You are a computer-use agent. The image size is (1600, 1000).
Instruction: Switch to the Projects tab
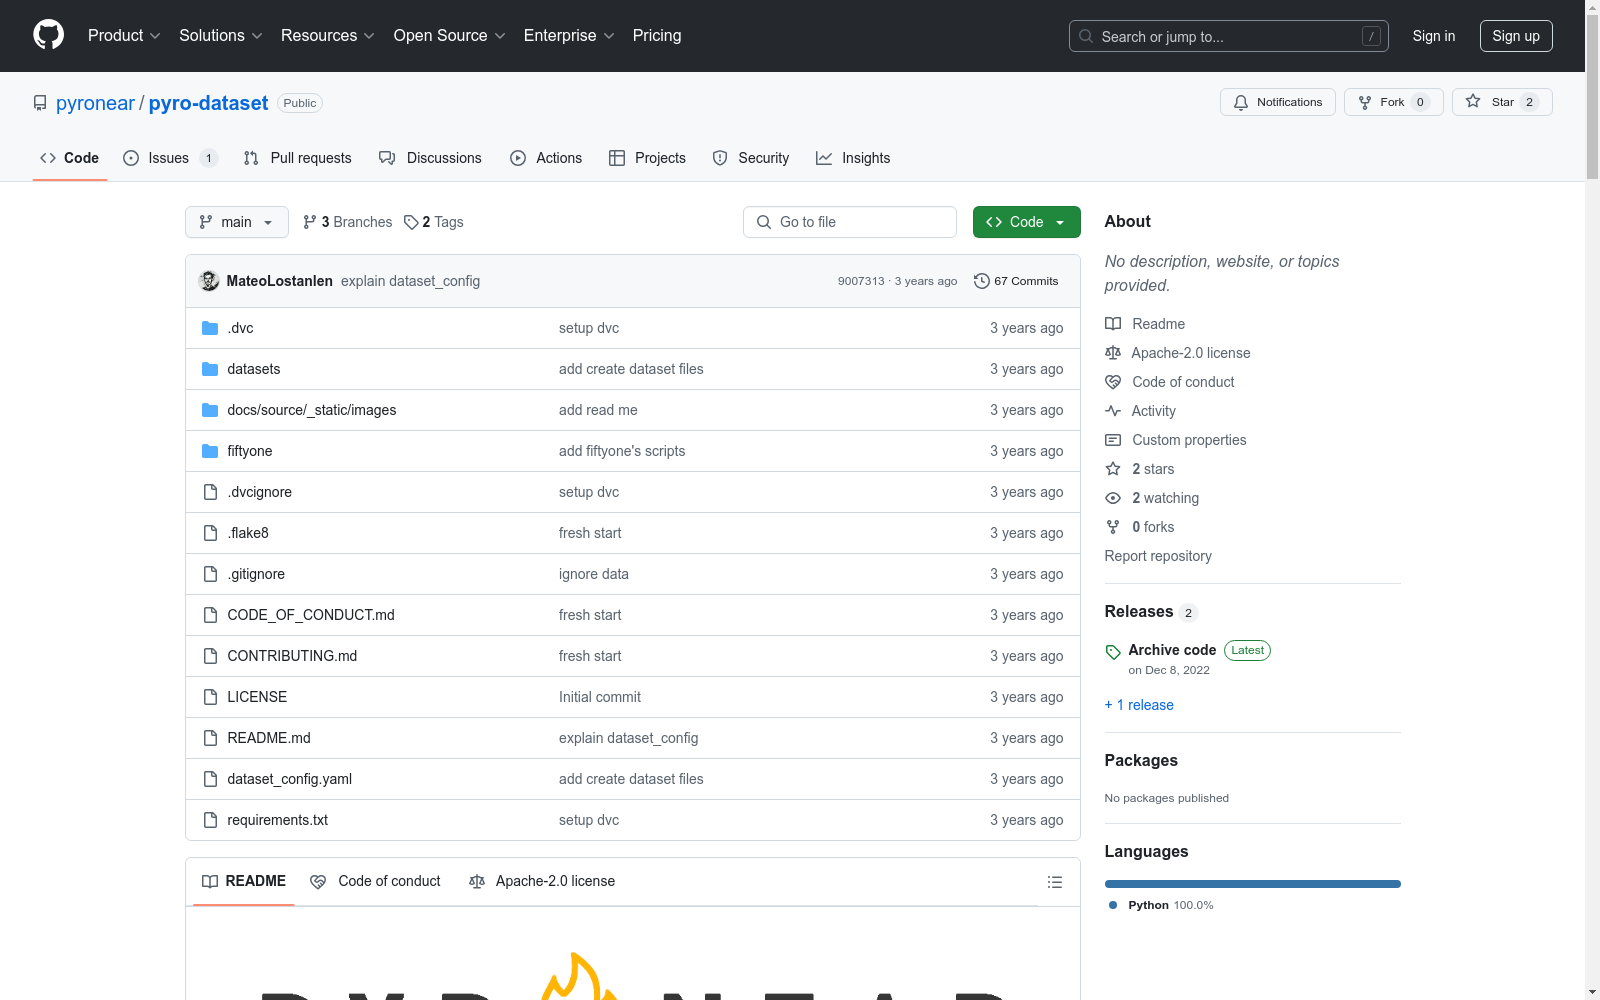coord(647,158)
